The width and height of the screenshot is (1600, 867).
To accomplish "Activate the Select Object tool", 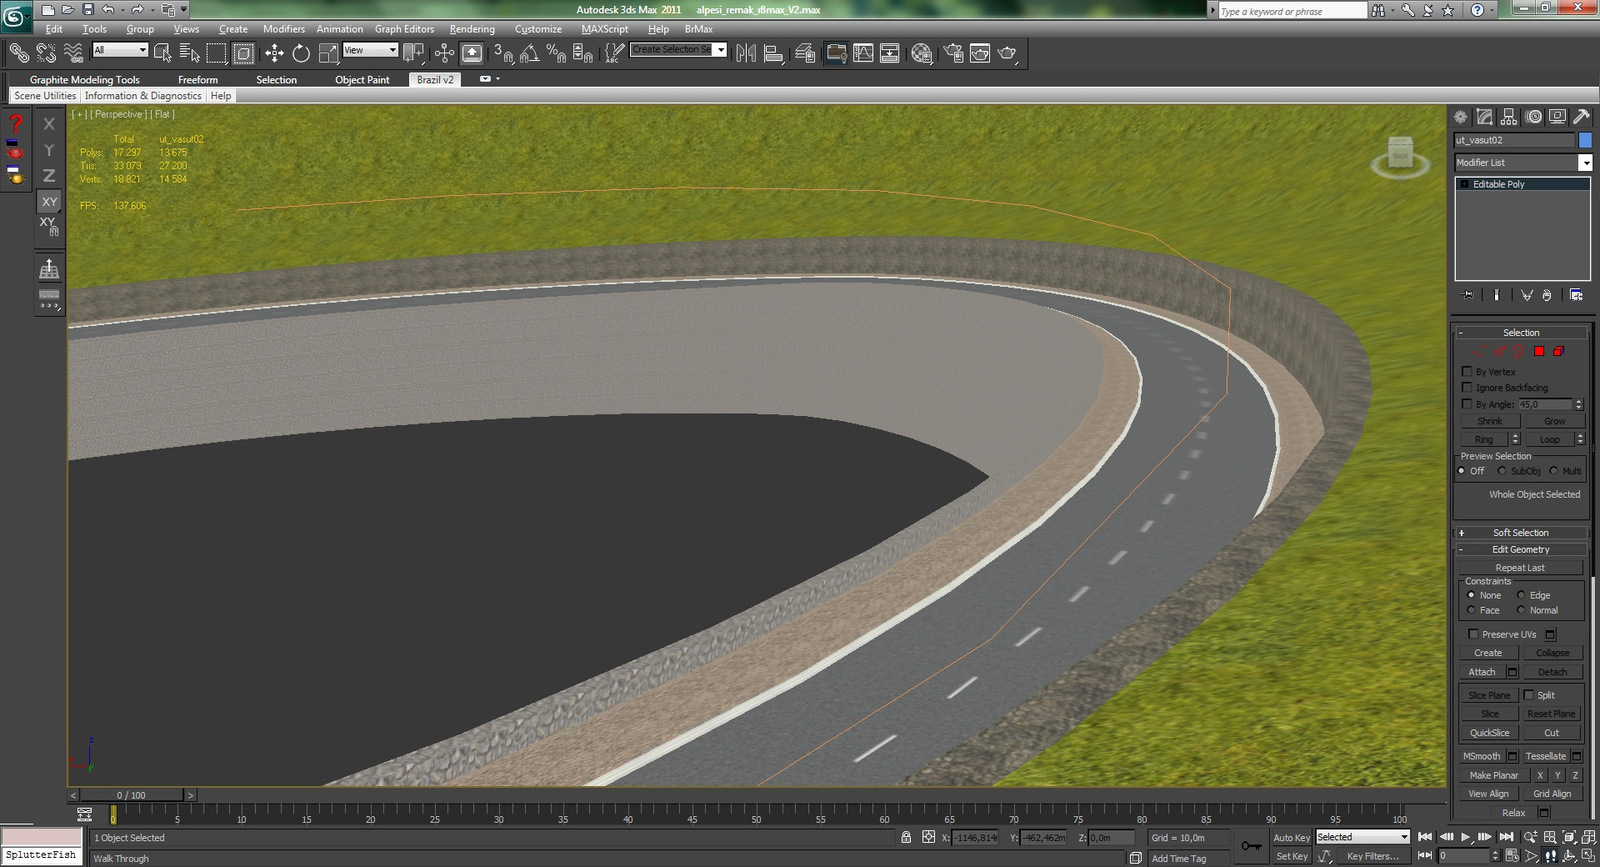I will [x=162, y=52].
